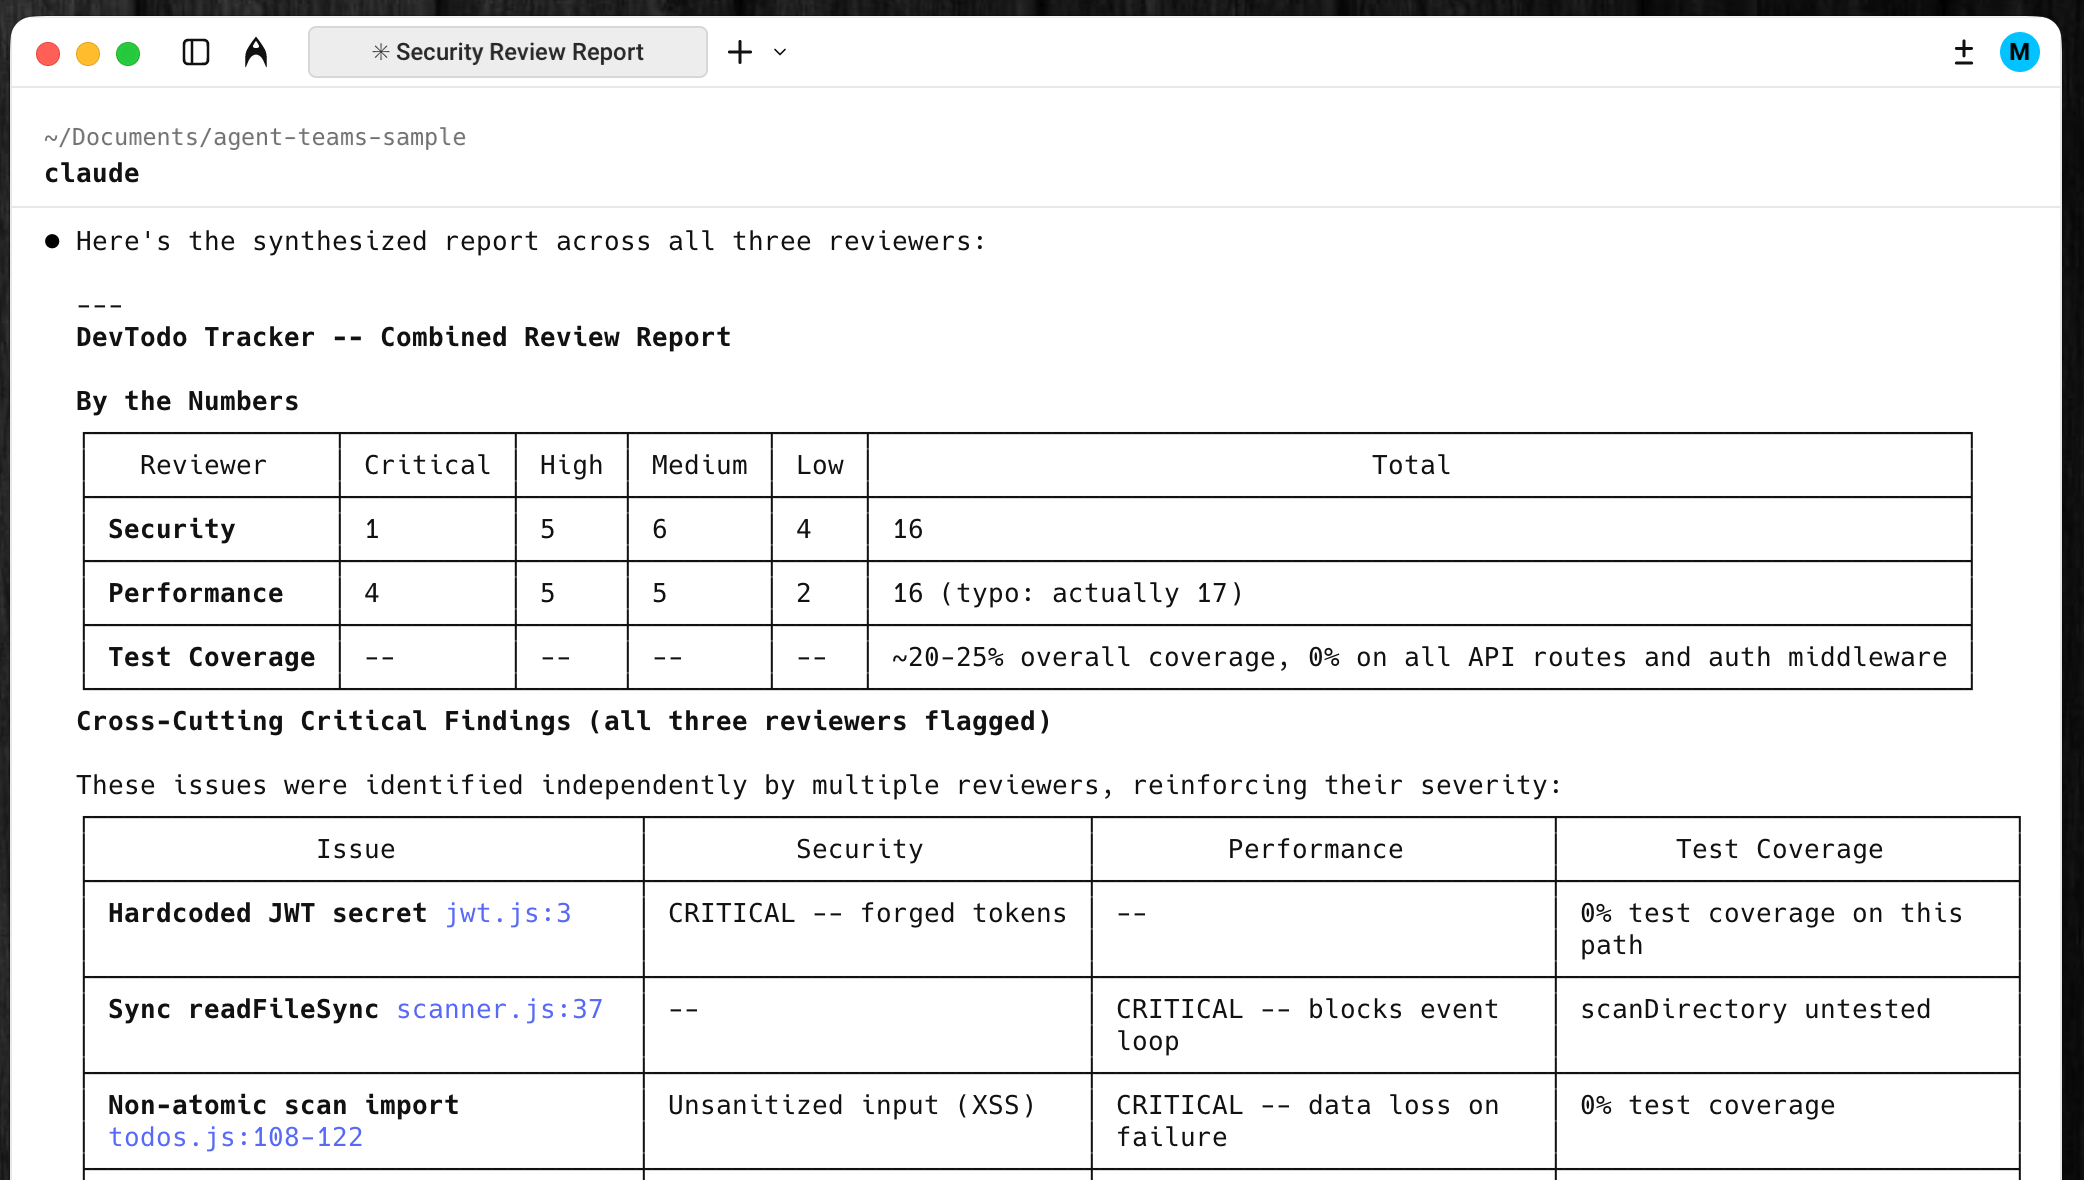Open the blue M account avatar
This screenshot has width=2084, height=1180.
(x=2019, y=51)
